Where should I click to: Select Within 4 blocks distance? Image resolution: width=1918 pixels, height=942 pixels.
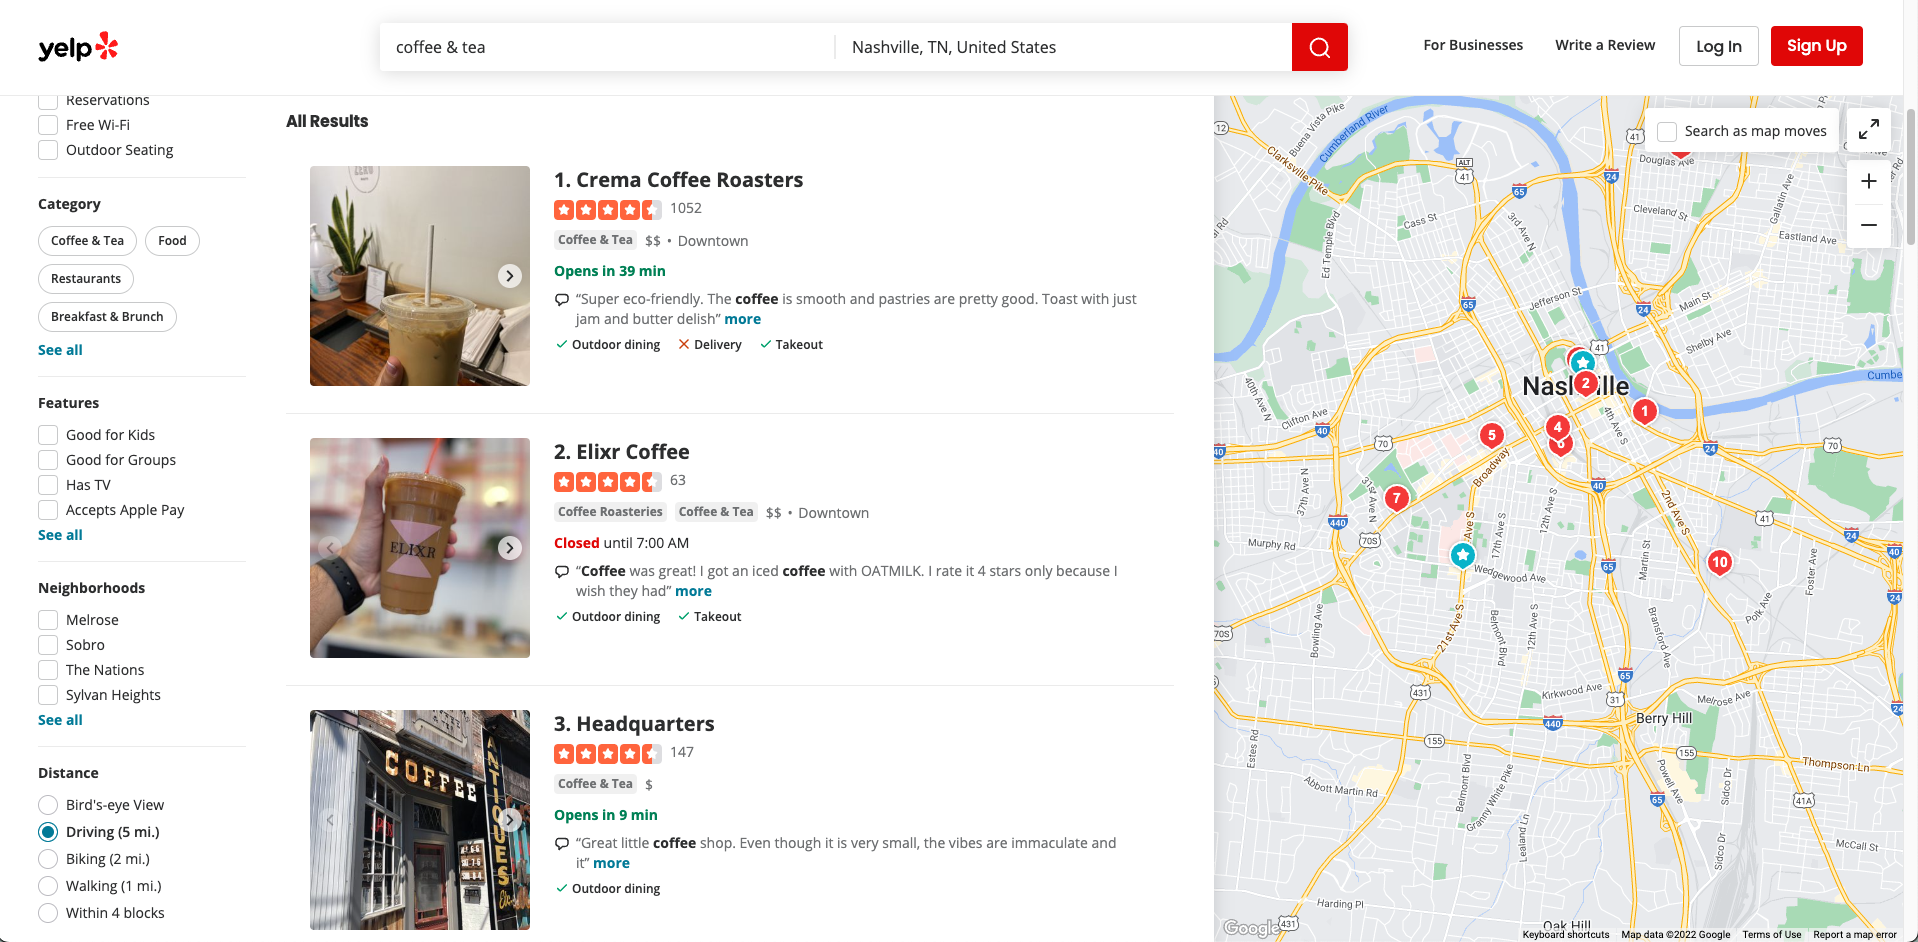tap(48, 913)
